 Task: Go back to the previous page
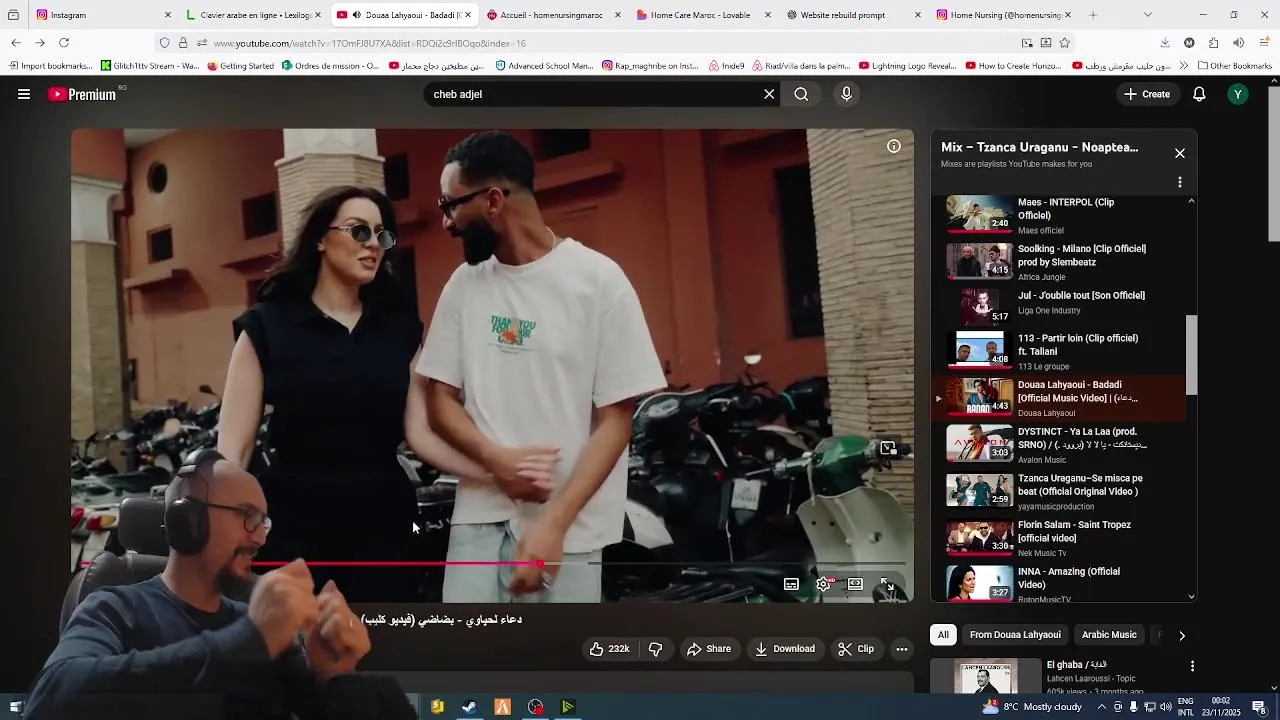point(16,43)
